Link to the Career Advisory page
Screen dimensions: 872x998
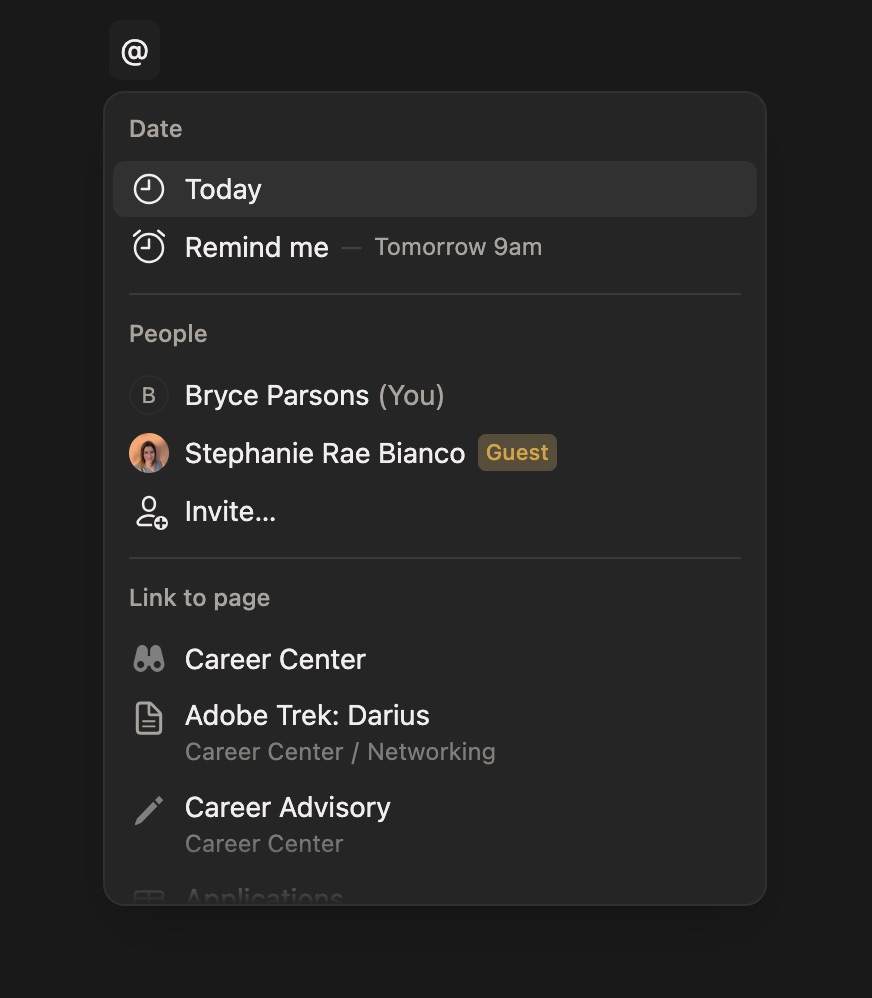click(x=288, y=808)
